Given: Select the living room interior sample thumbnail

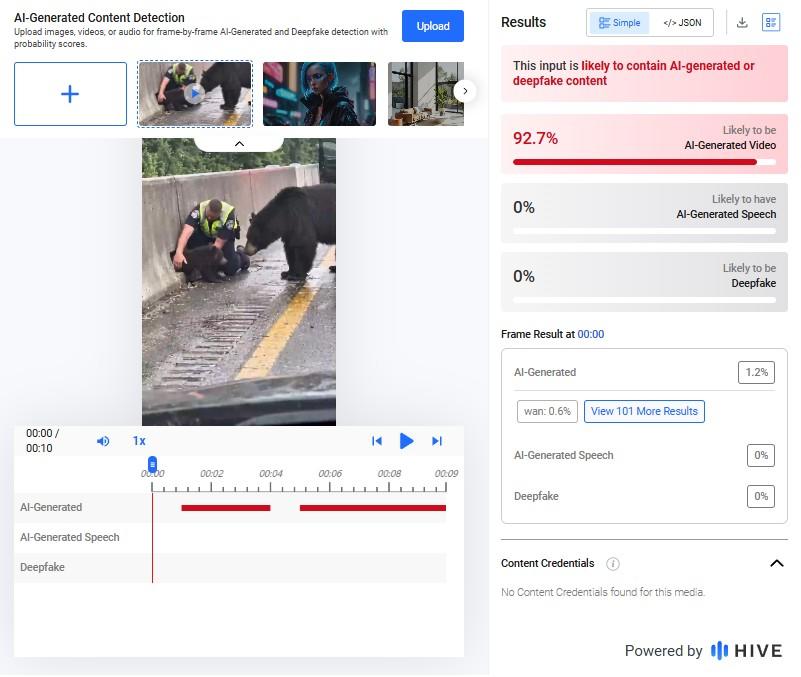Looking at the screenshot, I should pyautogui.click(x=426, y=94).
